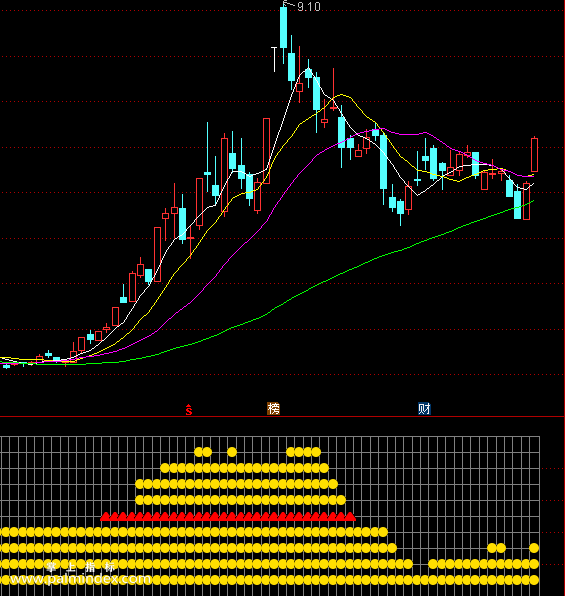Click the www.palmindex.com watermark link text
The width and height of the screenshot is (565, 596).
pos(80,579)
